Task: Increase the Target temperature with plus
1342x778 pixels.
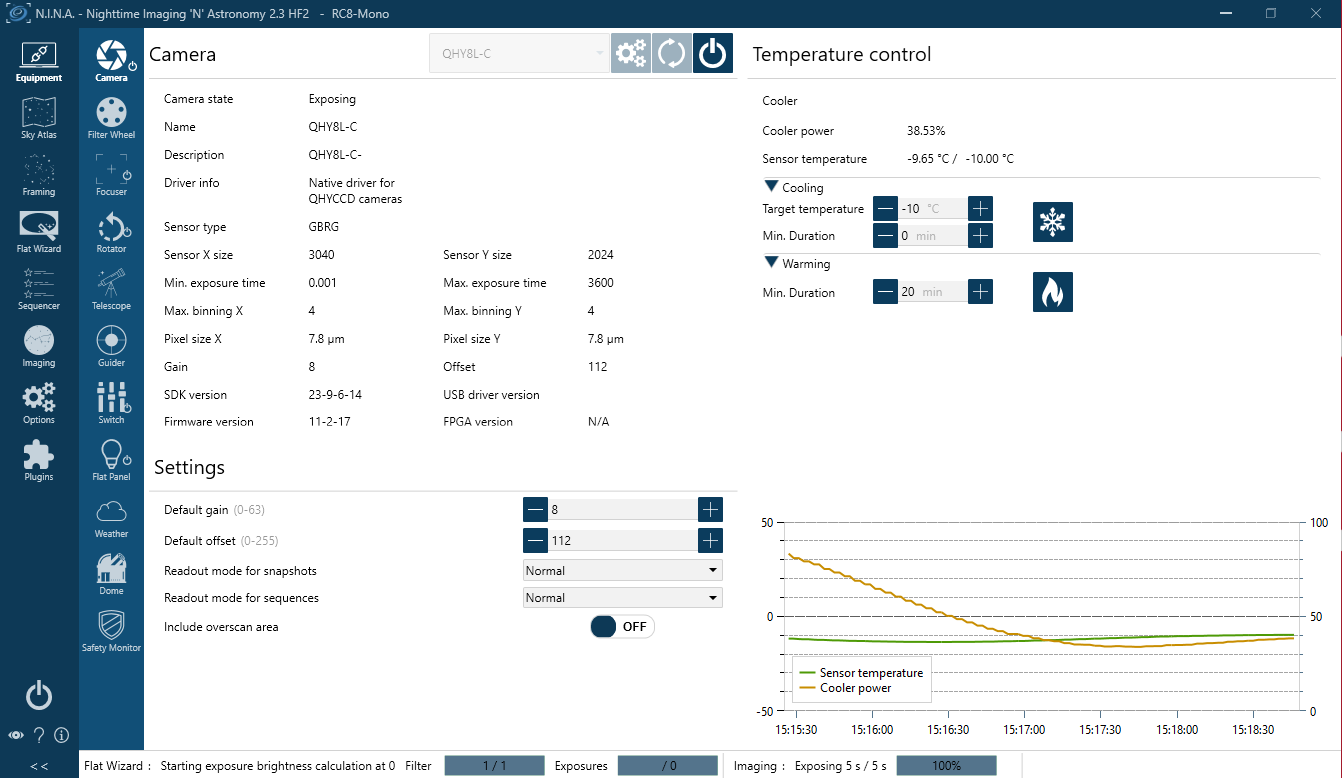Action: tap(981, 209)
